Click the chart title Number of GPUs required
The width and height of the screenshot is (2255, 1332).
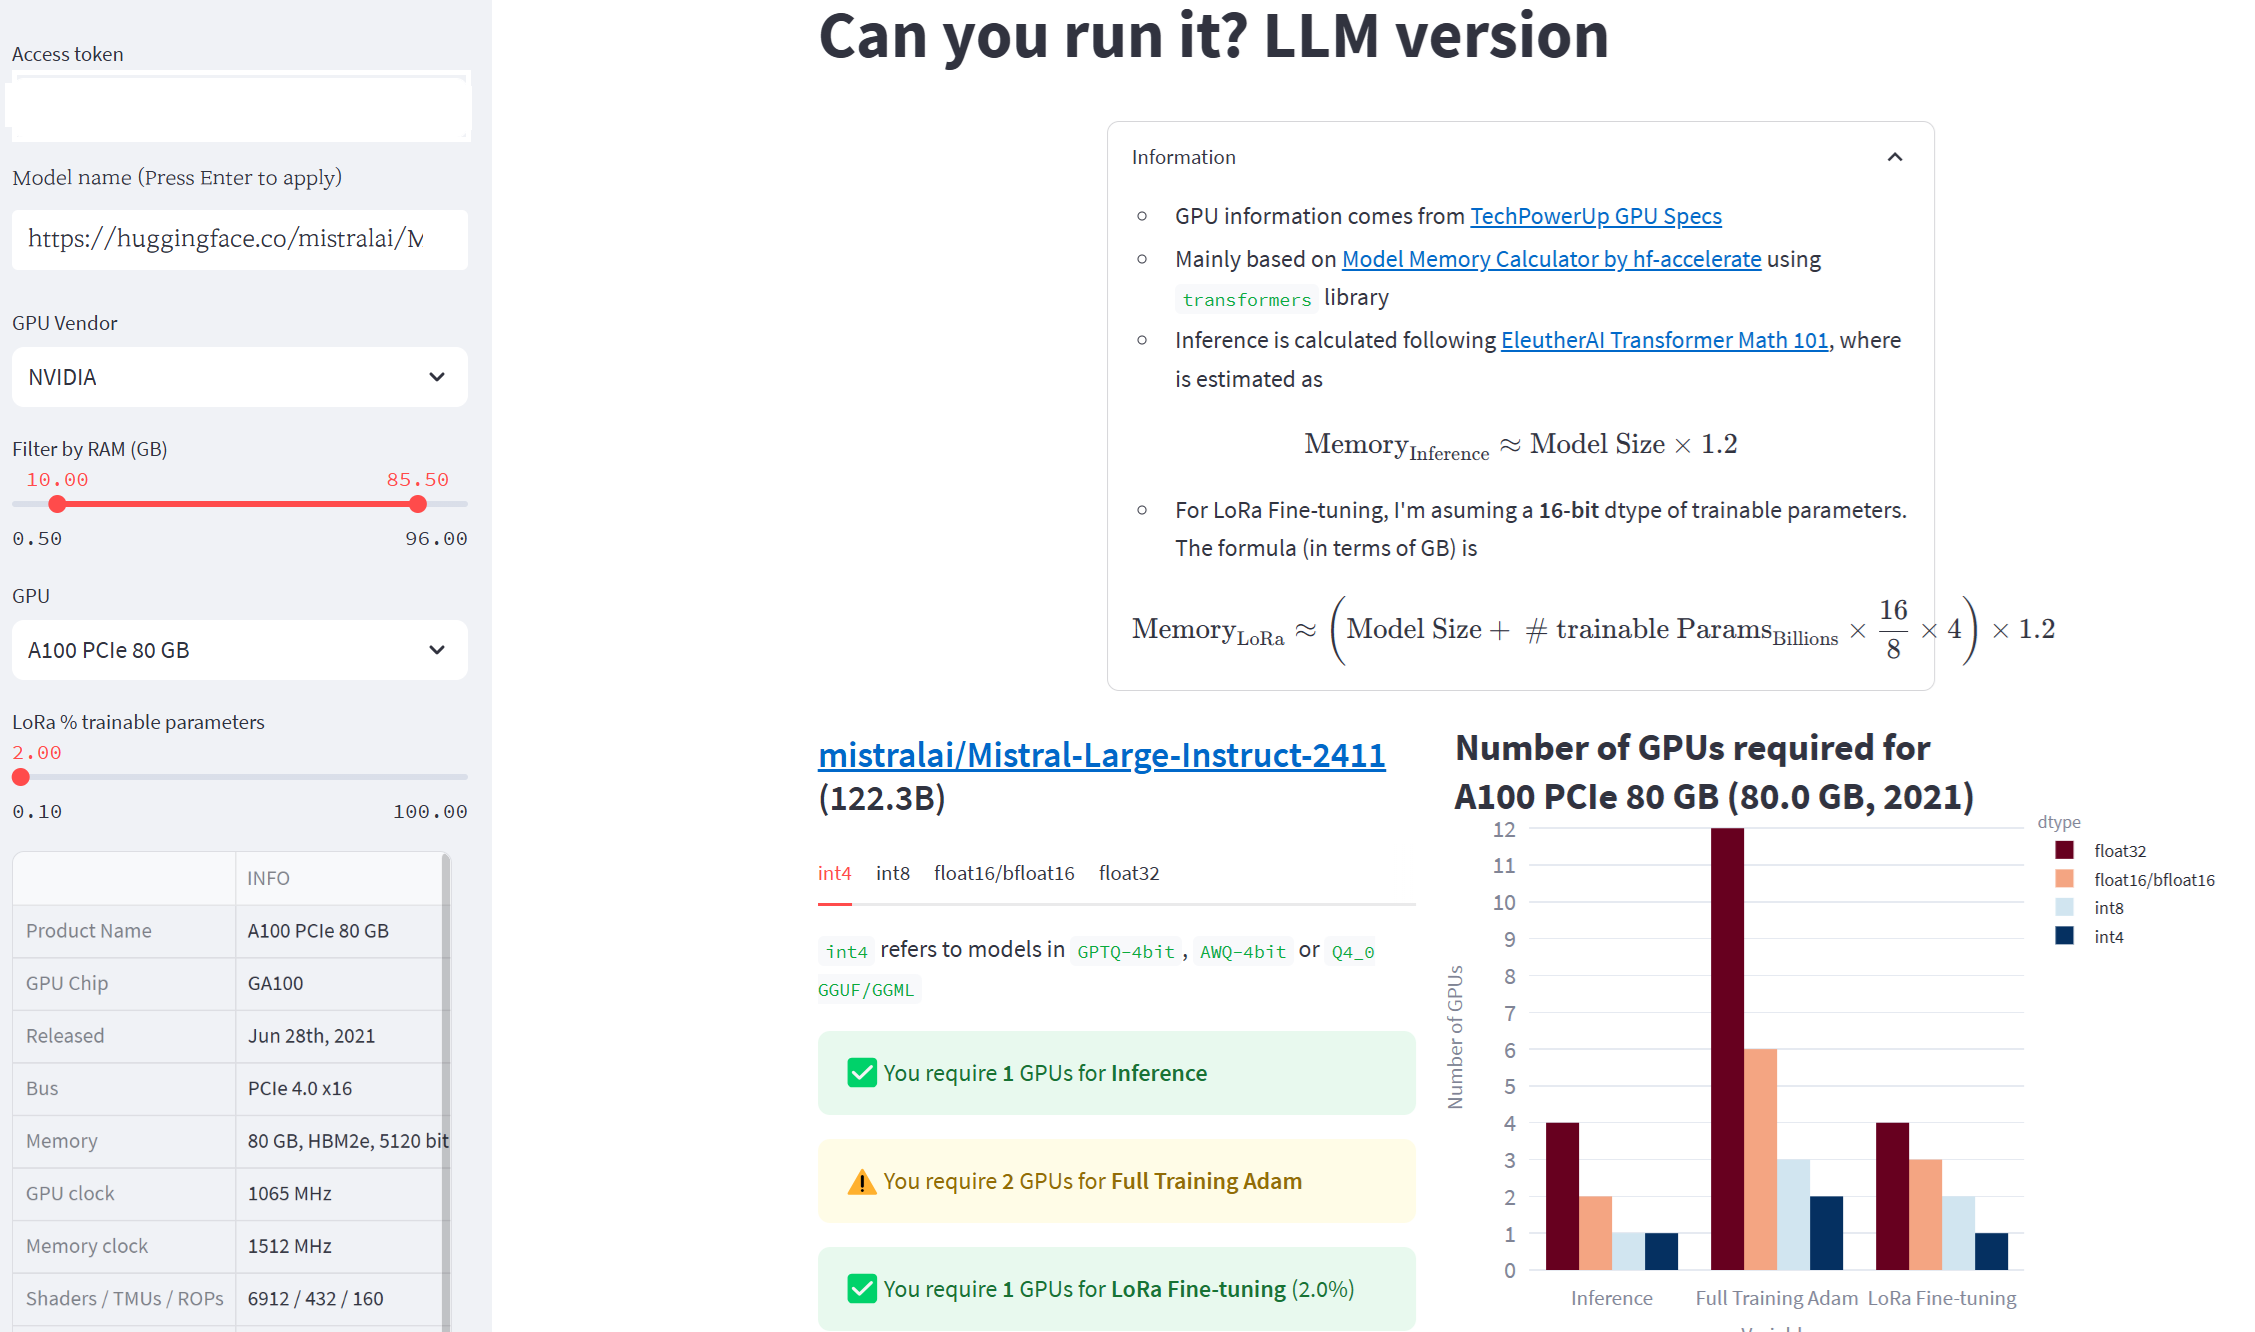pos(1713,772)
